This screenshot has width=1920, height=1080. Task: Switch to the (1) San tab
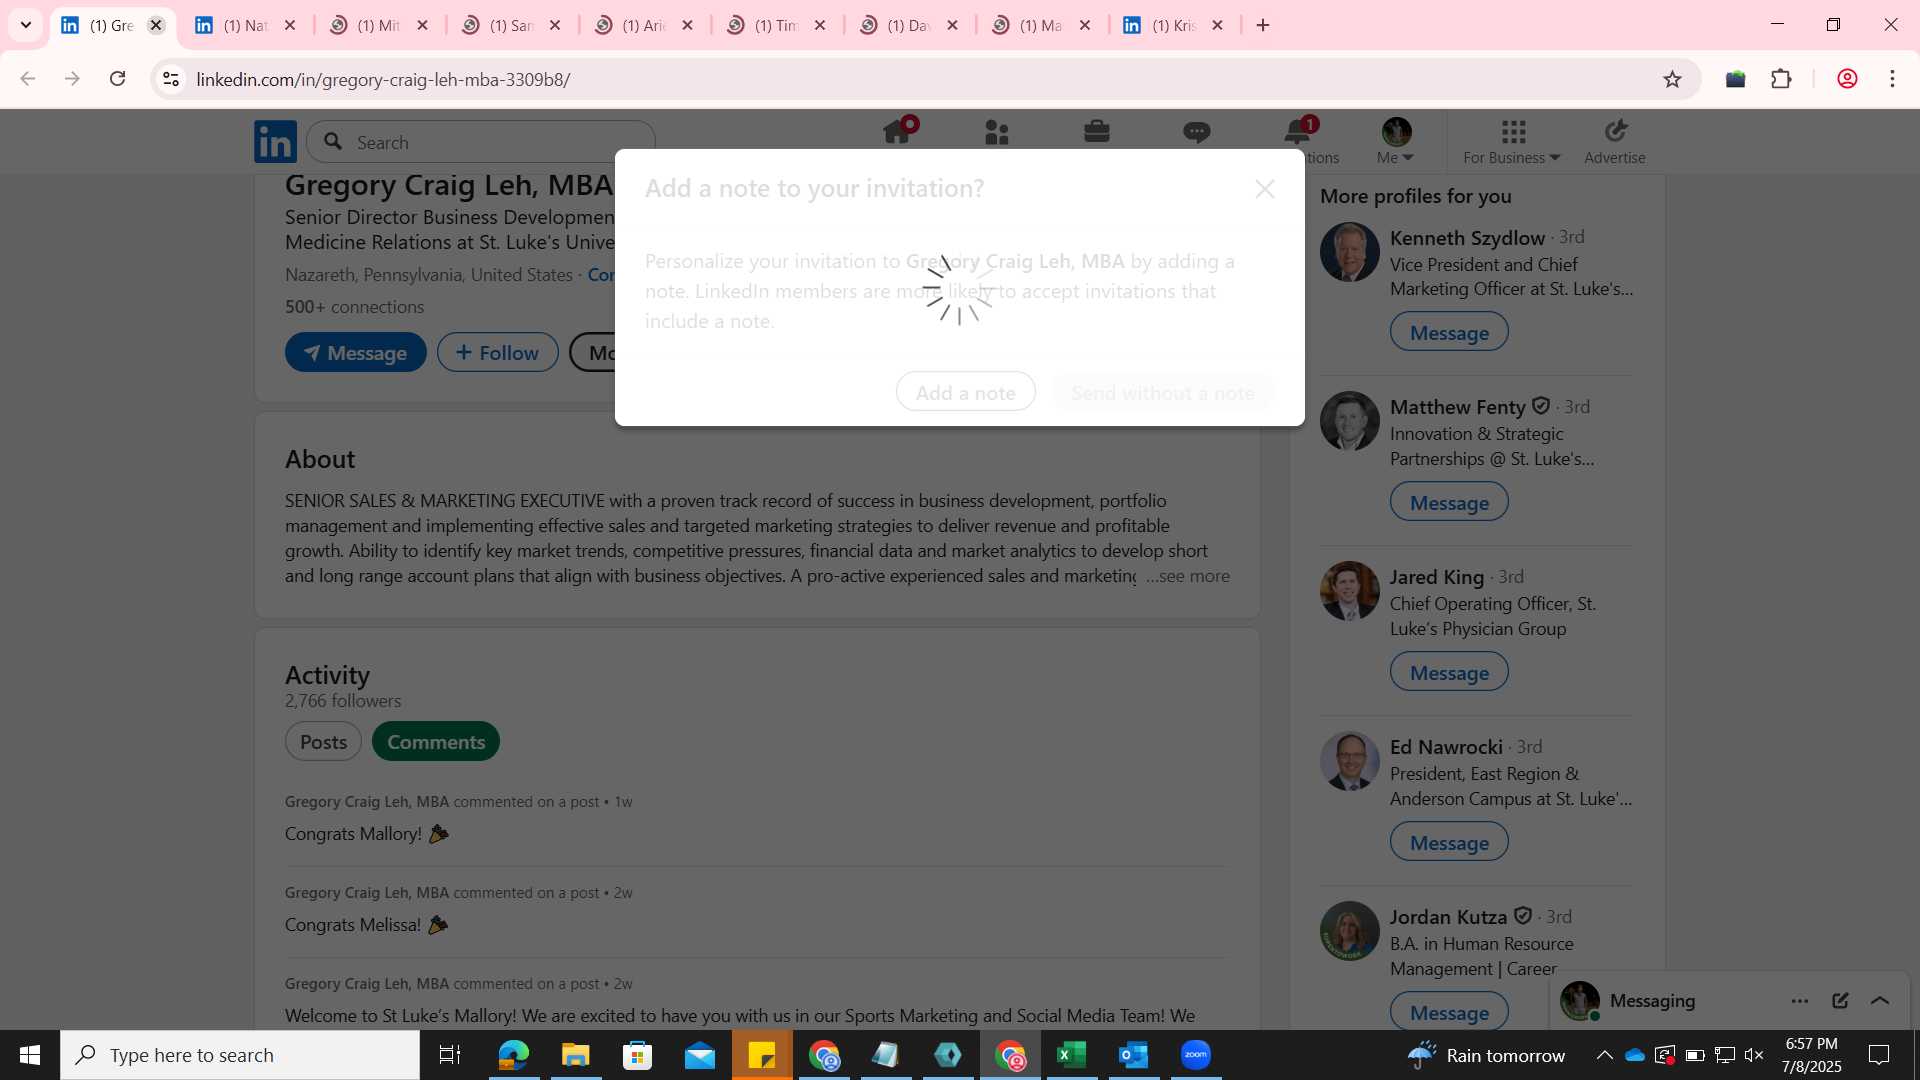[511, 25]
